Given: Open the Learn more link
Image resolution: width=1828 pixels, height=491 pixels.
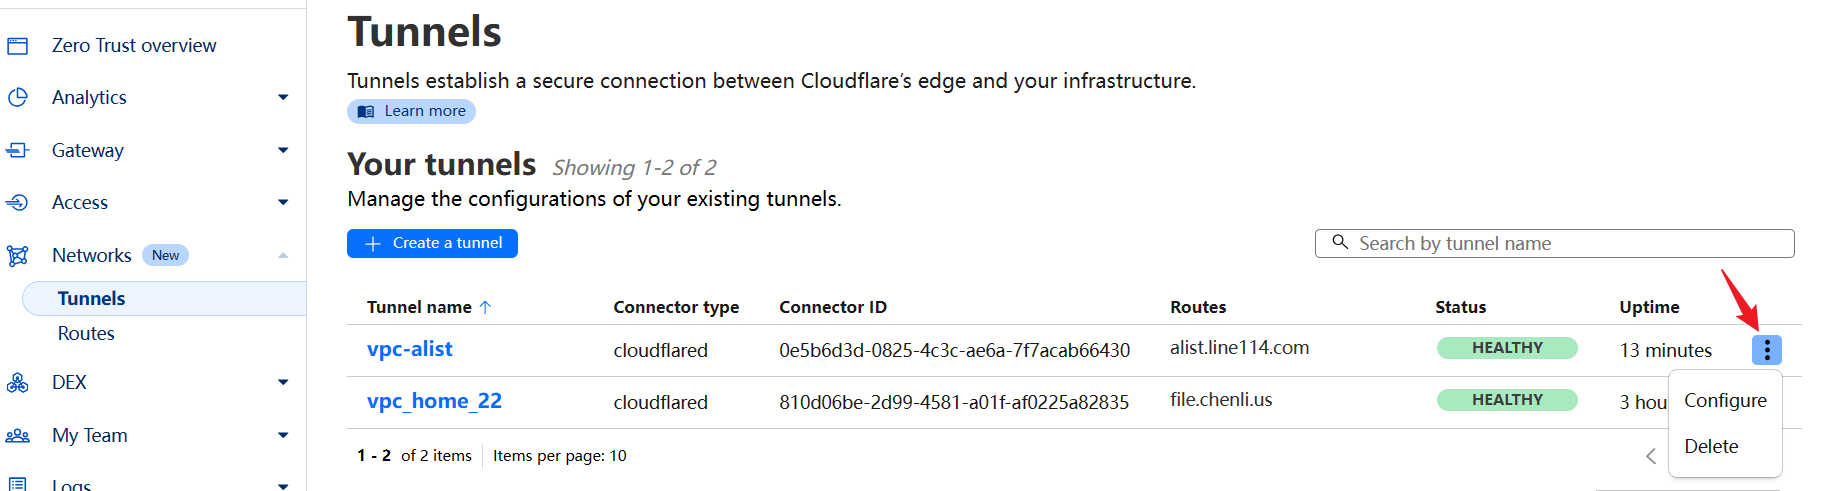Looking at the screenshot, I should point(411,111).
